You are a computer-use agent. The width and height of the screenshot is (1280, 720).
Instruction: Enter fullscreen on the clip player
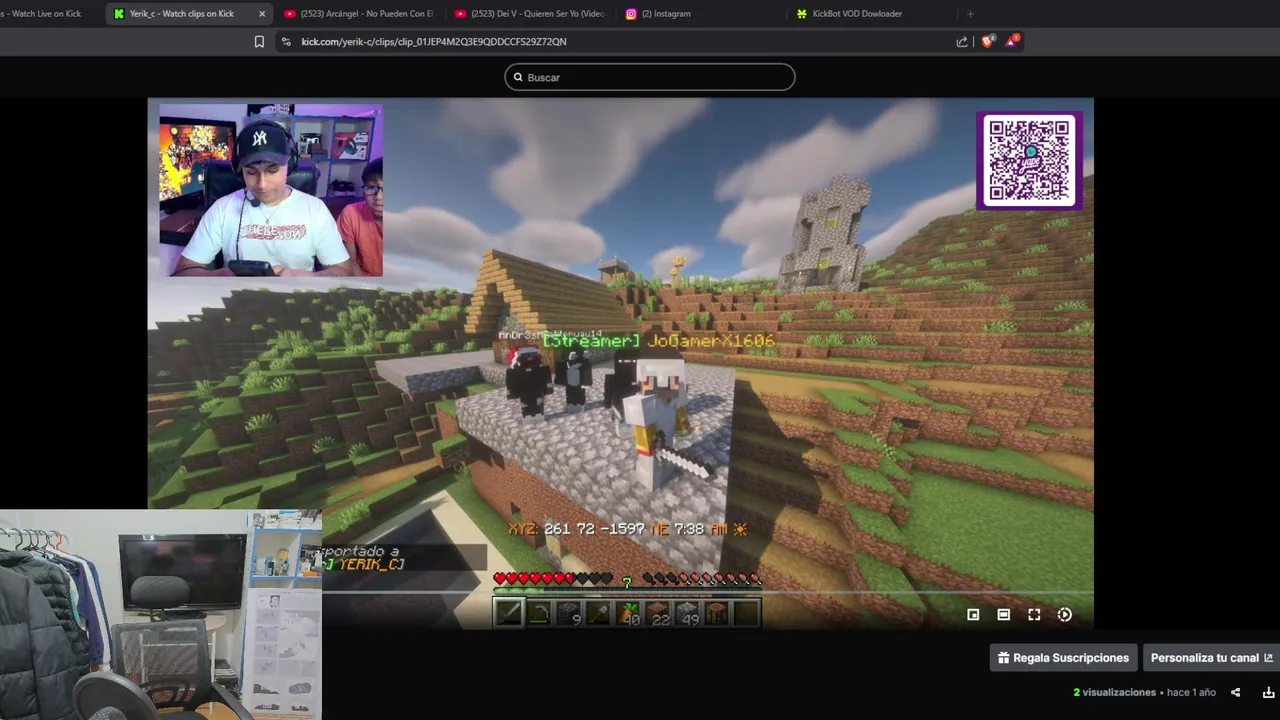tap(1034, 615)
